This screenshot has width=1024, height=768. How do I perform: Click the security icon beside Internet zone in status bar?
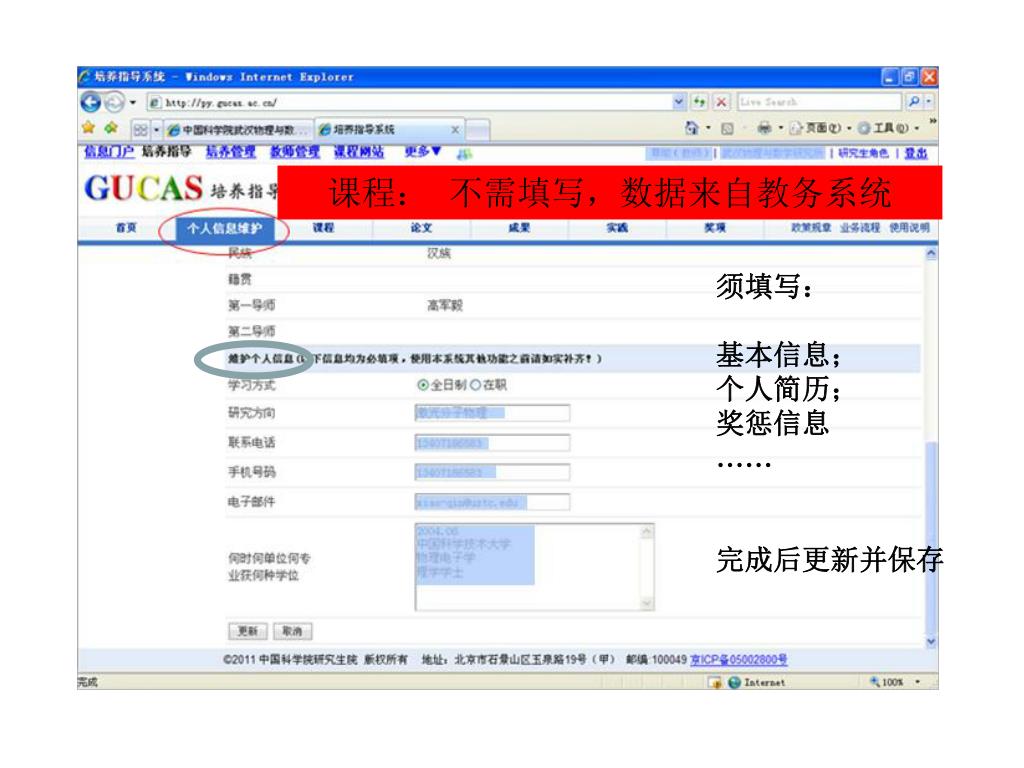click(716, 682)
